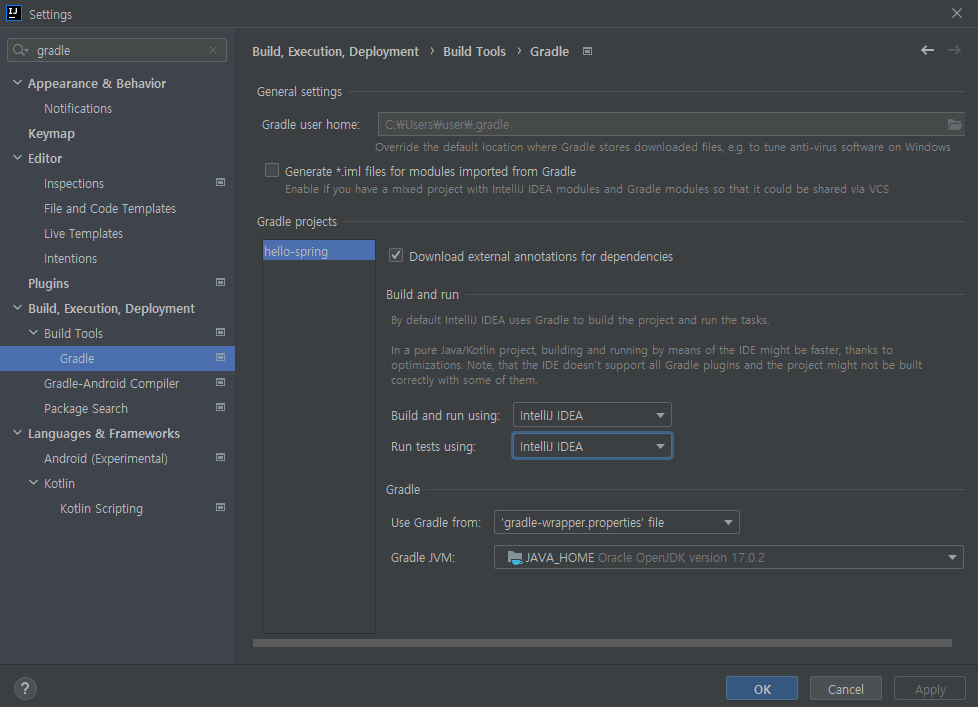Click the settings icon next to Gradle breadcrumb
Viewport: 978px width, 707px height.
(x=588, y=51)
